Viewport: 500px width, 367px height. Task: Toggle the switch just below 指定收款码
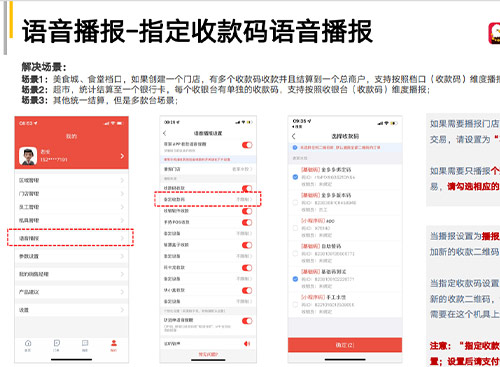click(247, 211)
